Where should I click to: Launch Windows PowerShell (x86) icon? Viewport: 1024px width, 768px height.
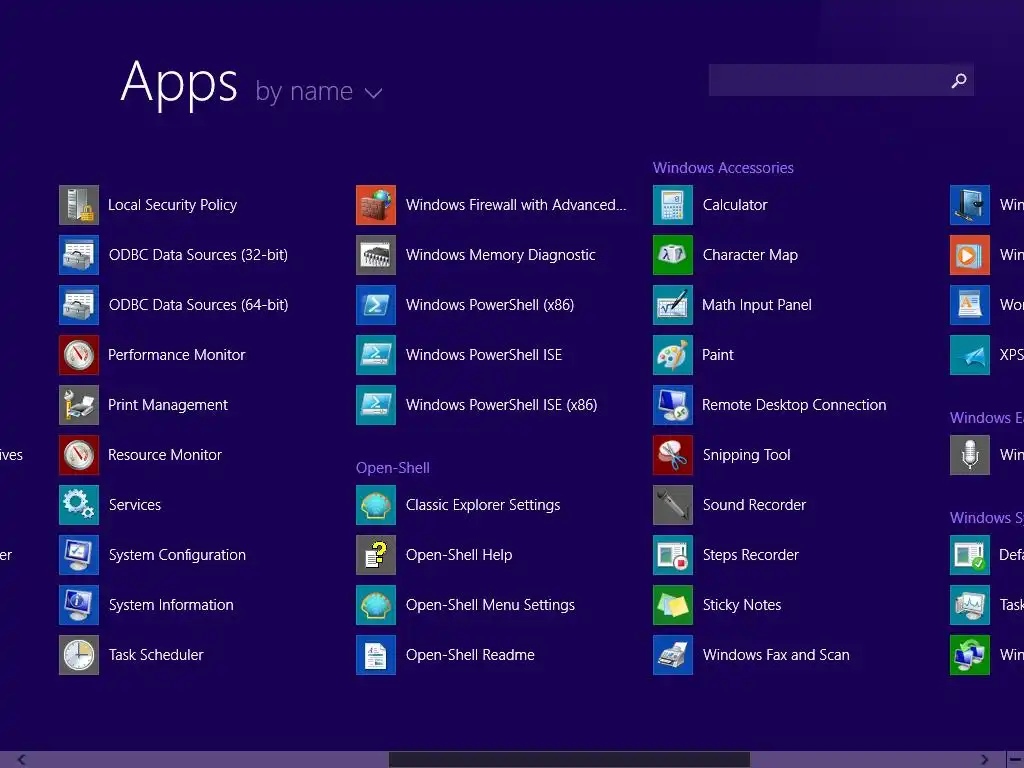(x=376, y=305)
